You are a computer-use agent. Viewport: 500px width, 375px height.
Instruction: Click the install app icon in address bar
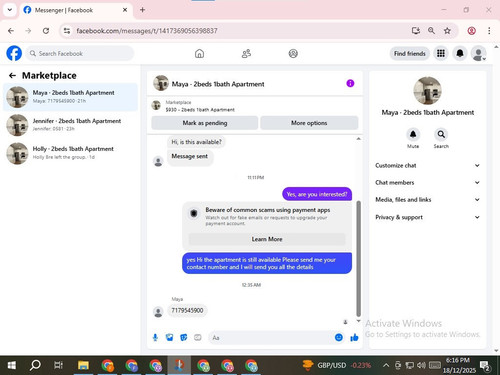(x=415, y=31)
